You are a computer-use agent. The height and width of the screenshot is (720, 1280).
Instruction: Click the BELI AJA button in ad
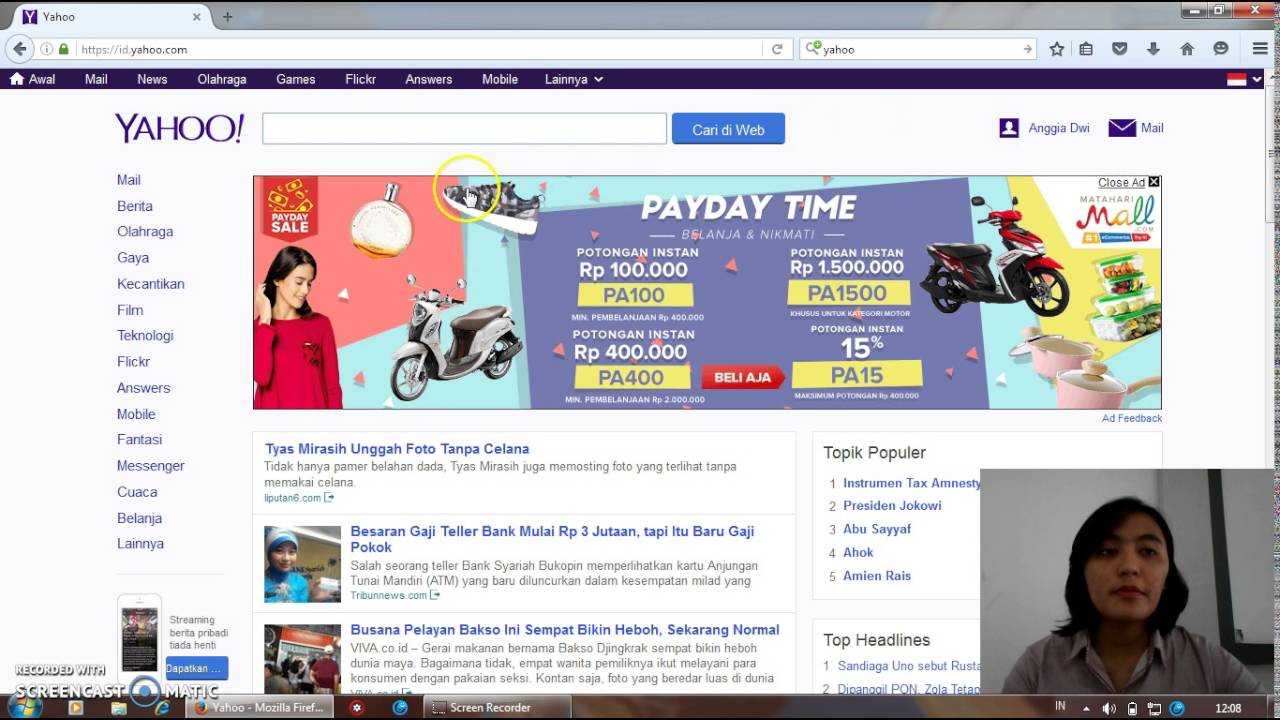click(x=743, y=377)
